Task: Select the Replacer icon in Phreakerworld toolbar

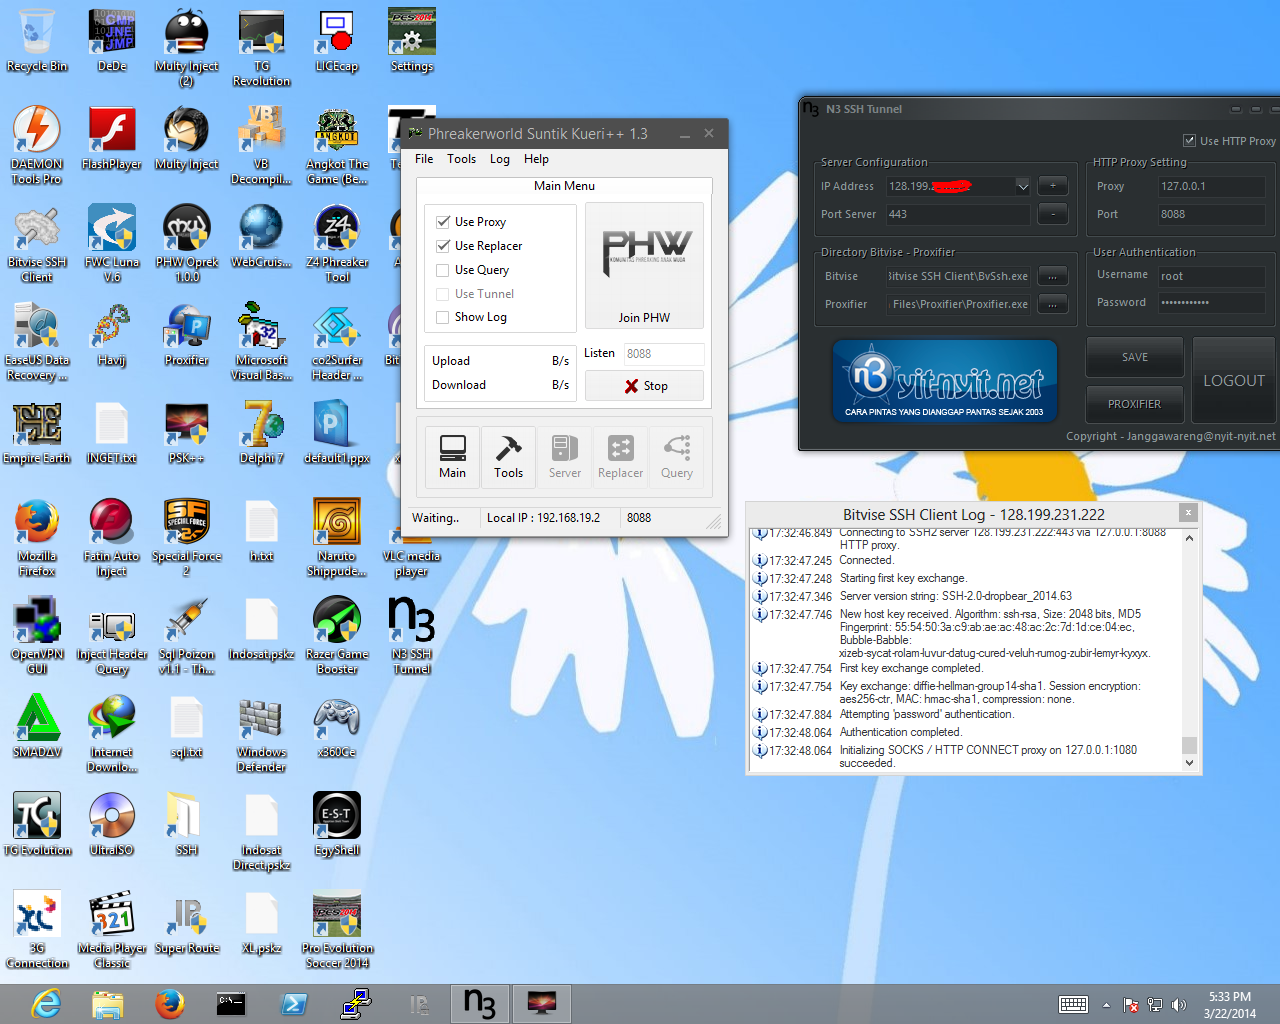Action: click(620, 457)
